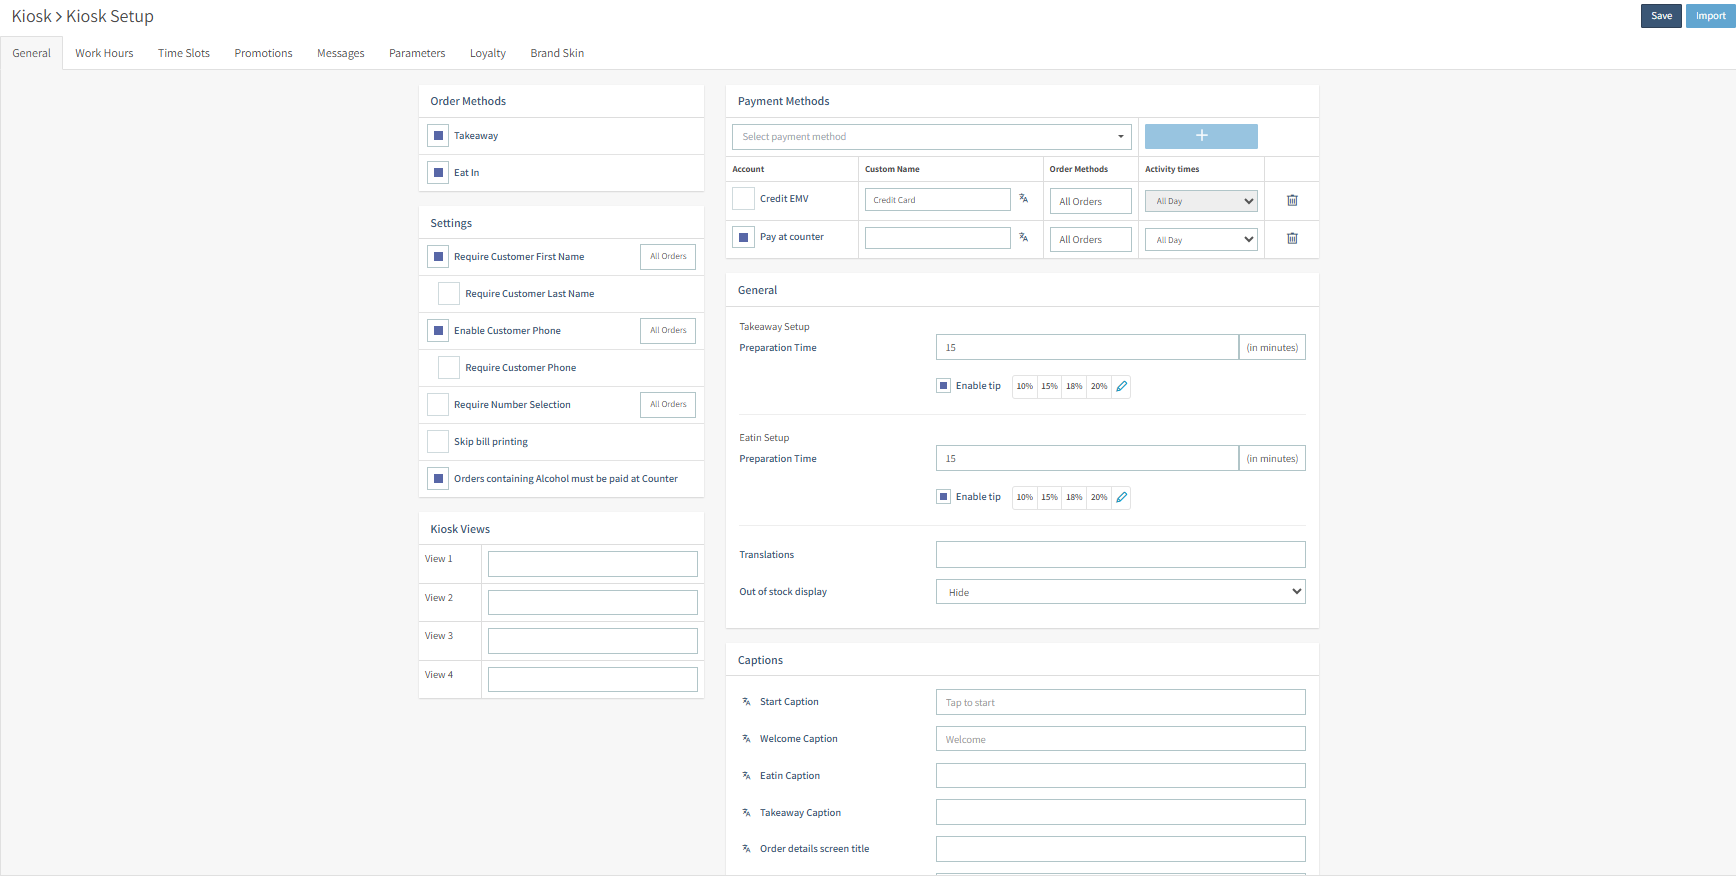
Task: Expand the Out of stock display dropdown
Action: [1120, 592]
